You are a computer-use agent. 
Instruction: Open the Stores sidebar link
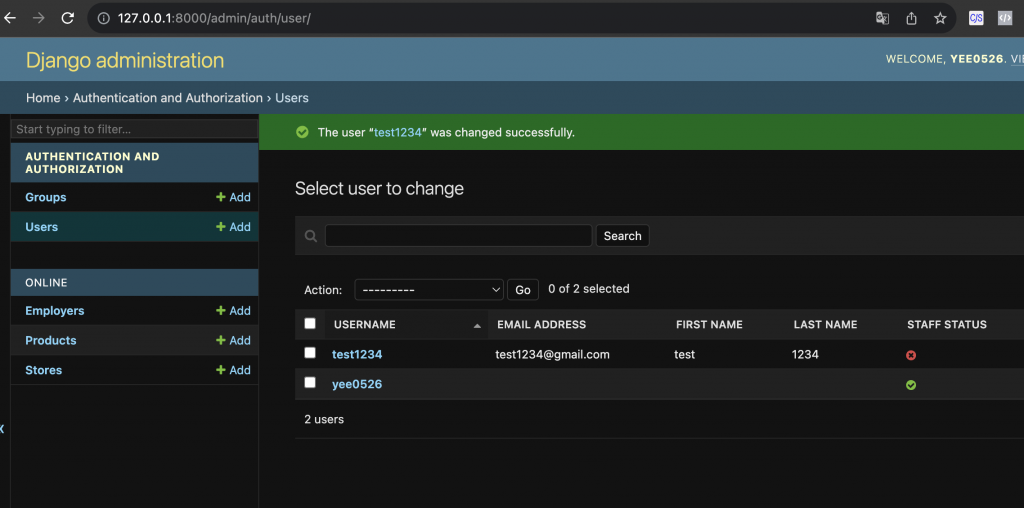click(x=44, y=370)
